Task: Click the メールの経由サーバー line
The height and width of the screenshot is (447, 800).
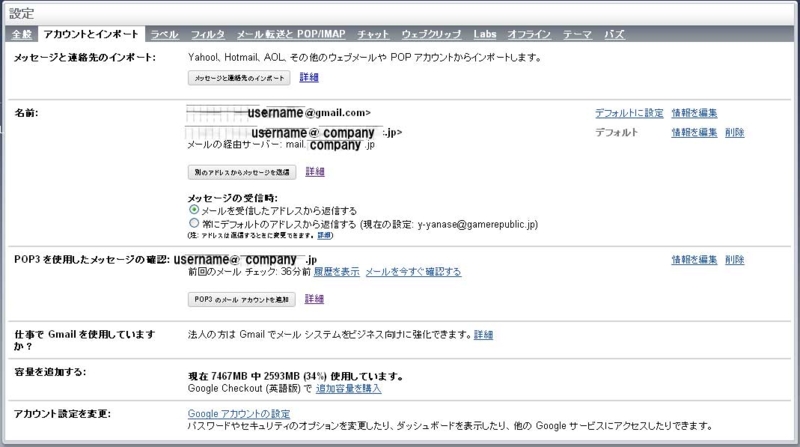Action: [x=281, y=145]
